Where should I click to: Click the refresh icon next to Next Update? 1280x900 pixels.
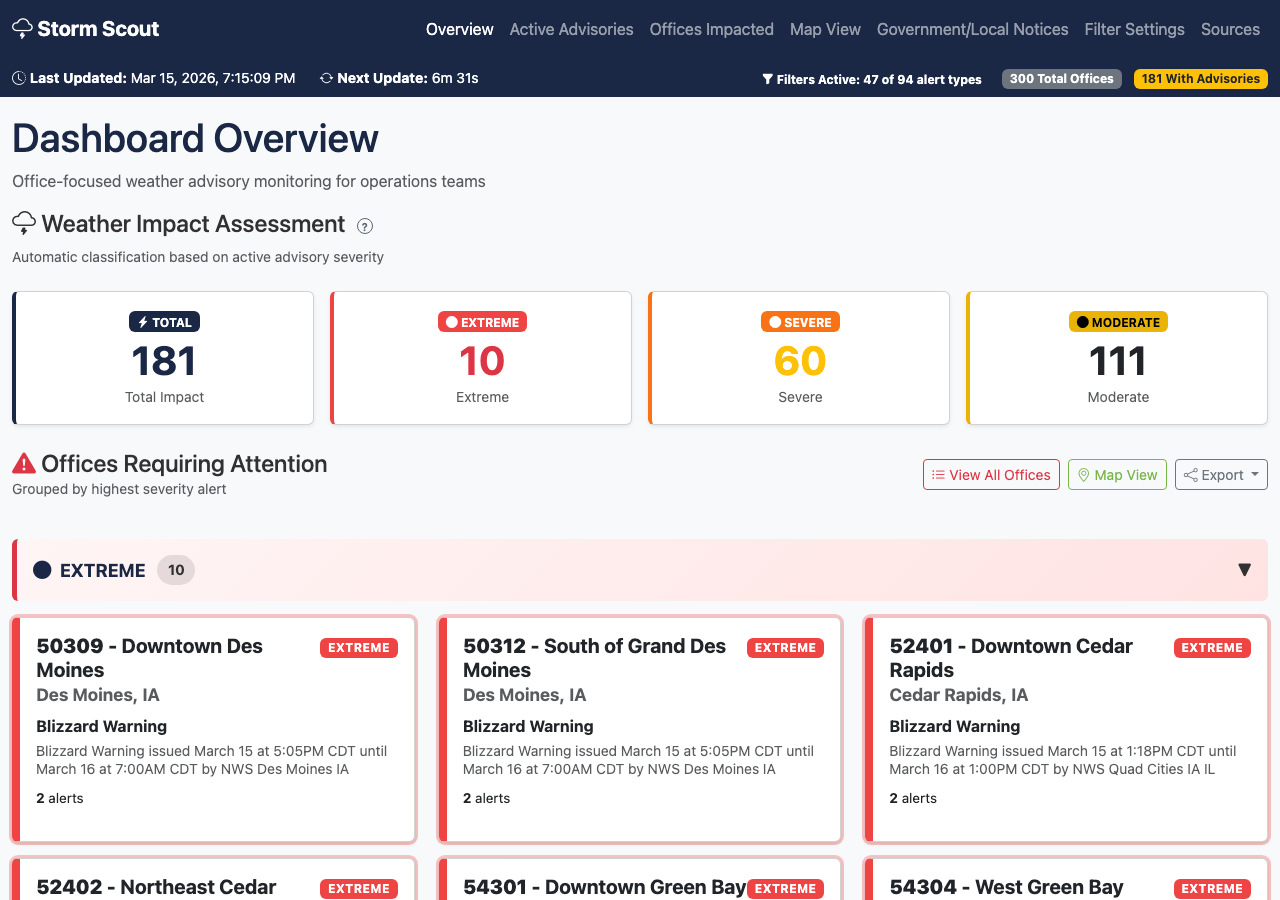(325, 78)
